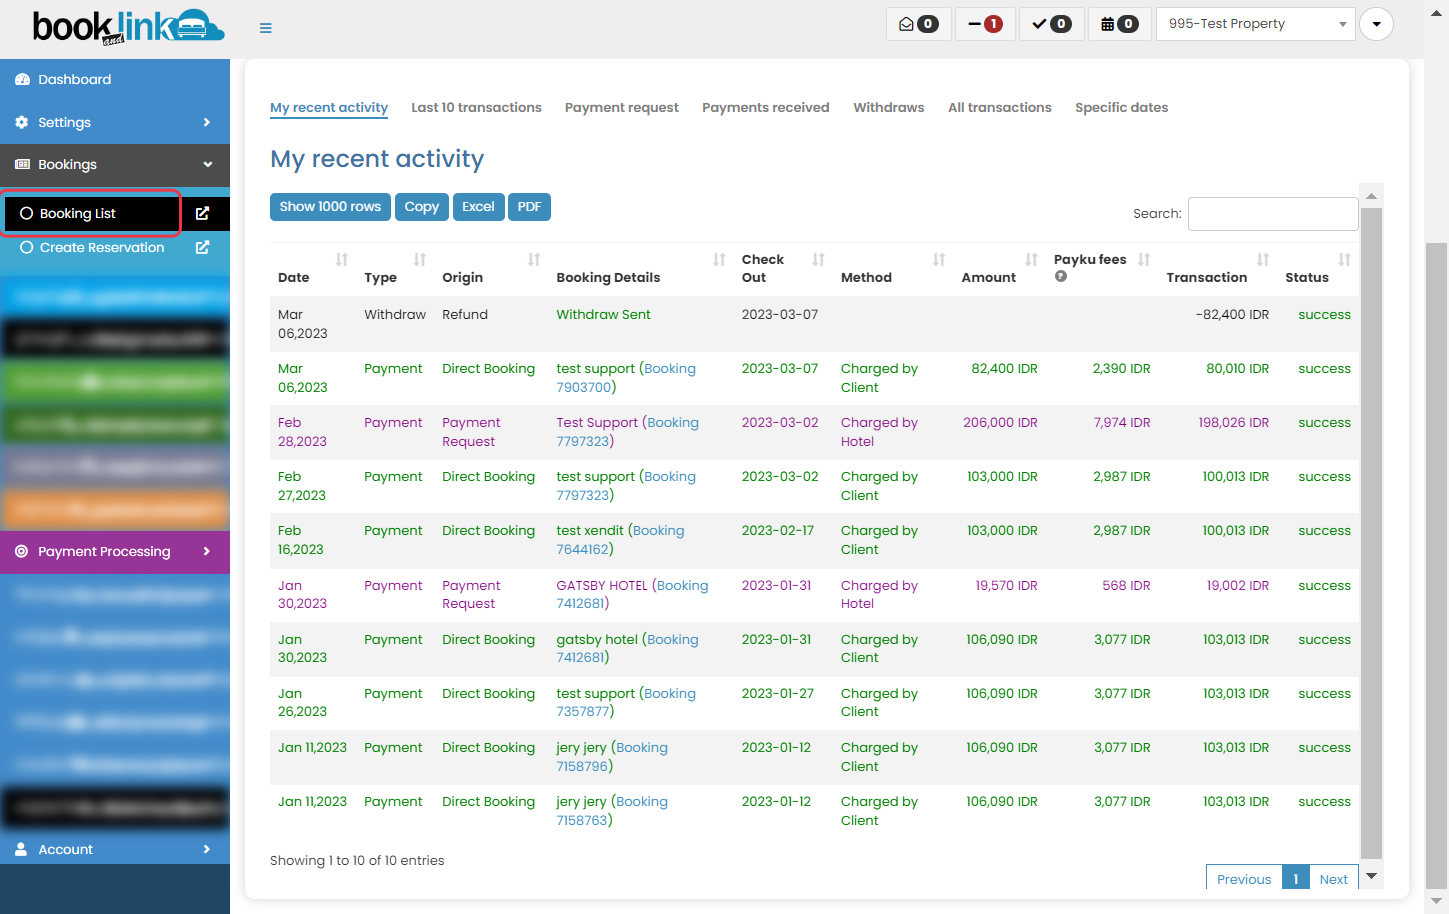Sort by Transaction column arrows
Image resolution: width=1449 pixels, height=914 pixels.
point(1263,260)
